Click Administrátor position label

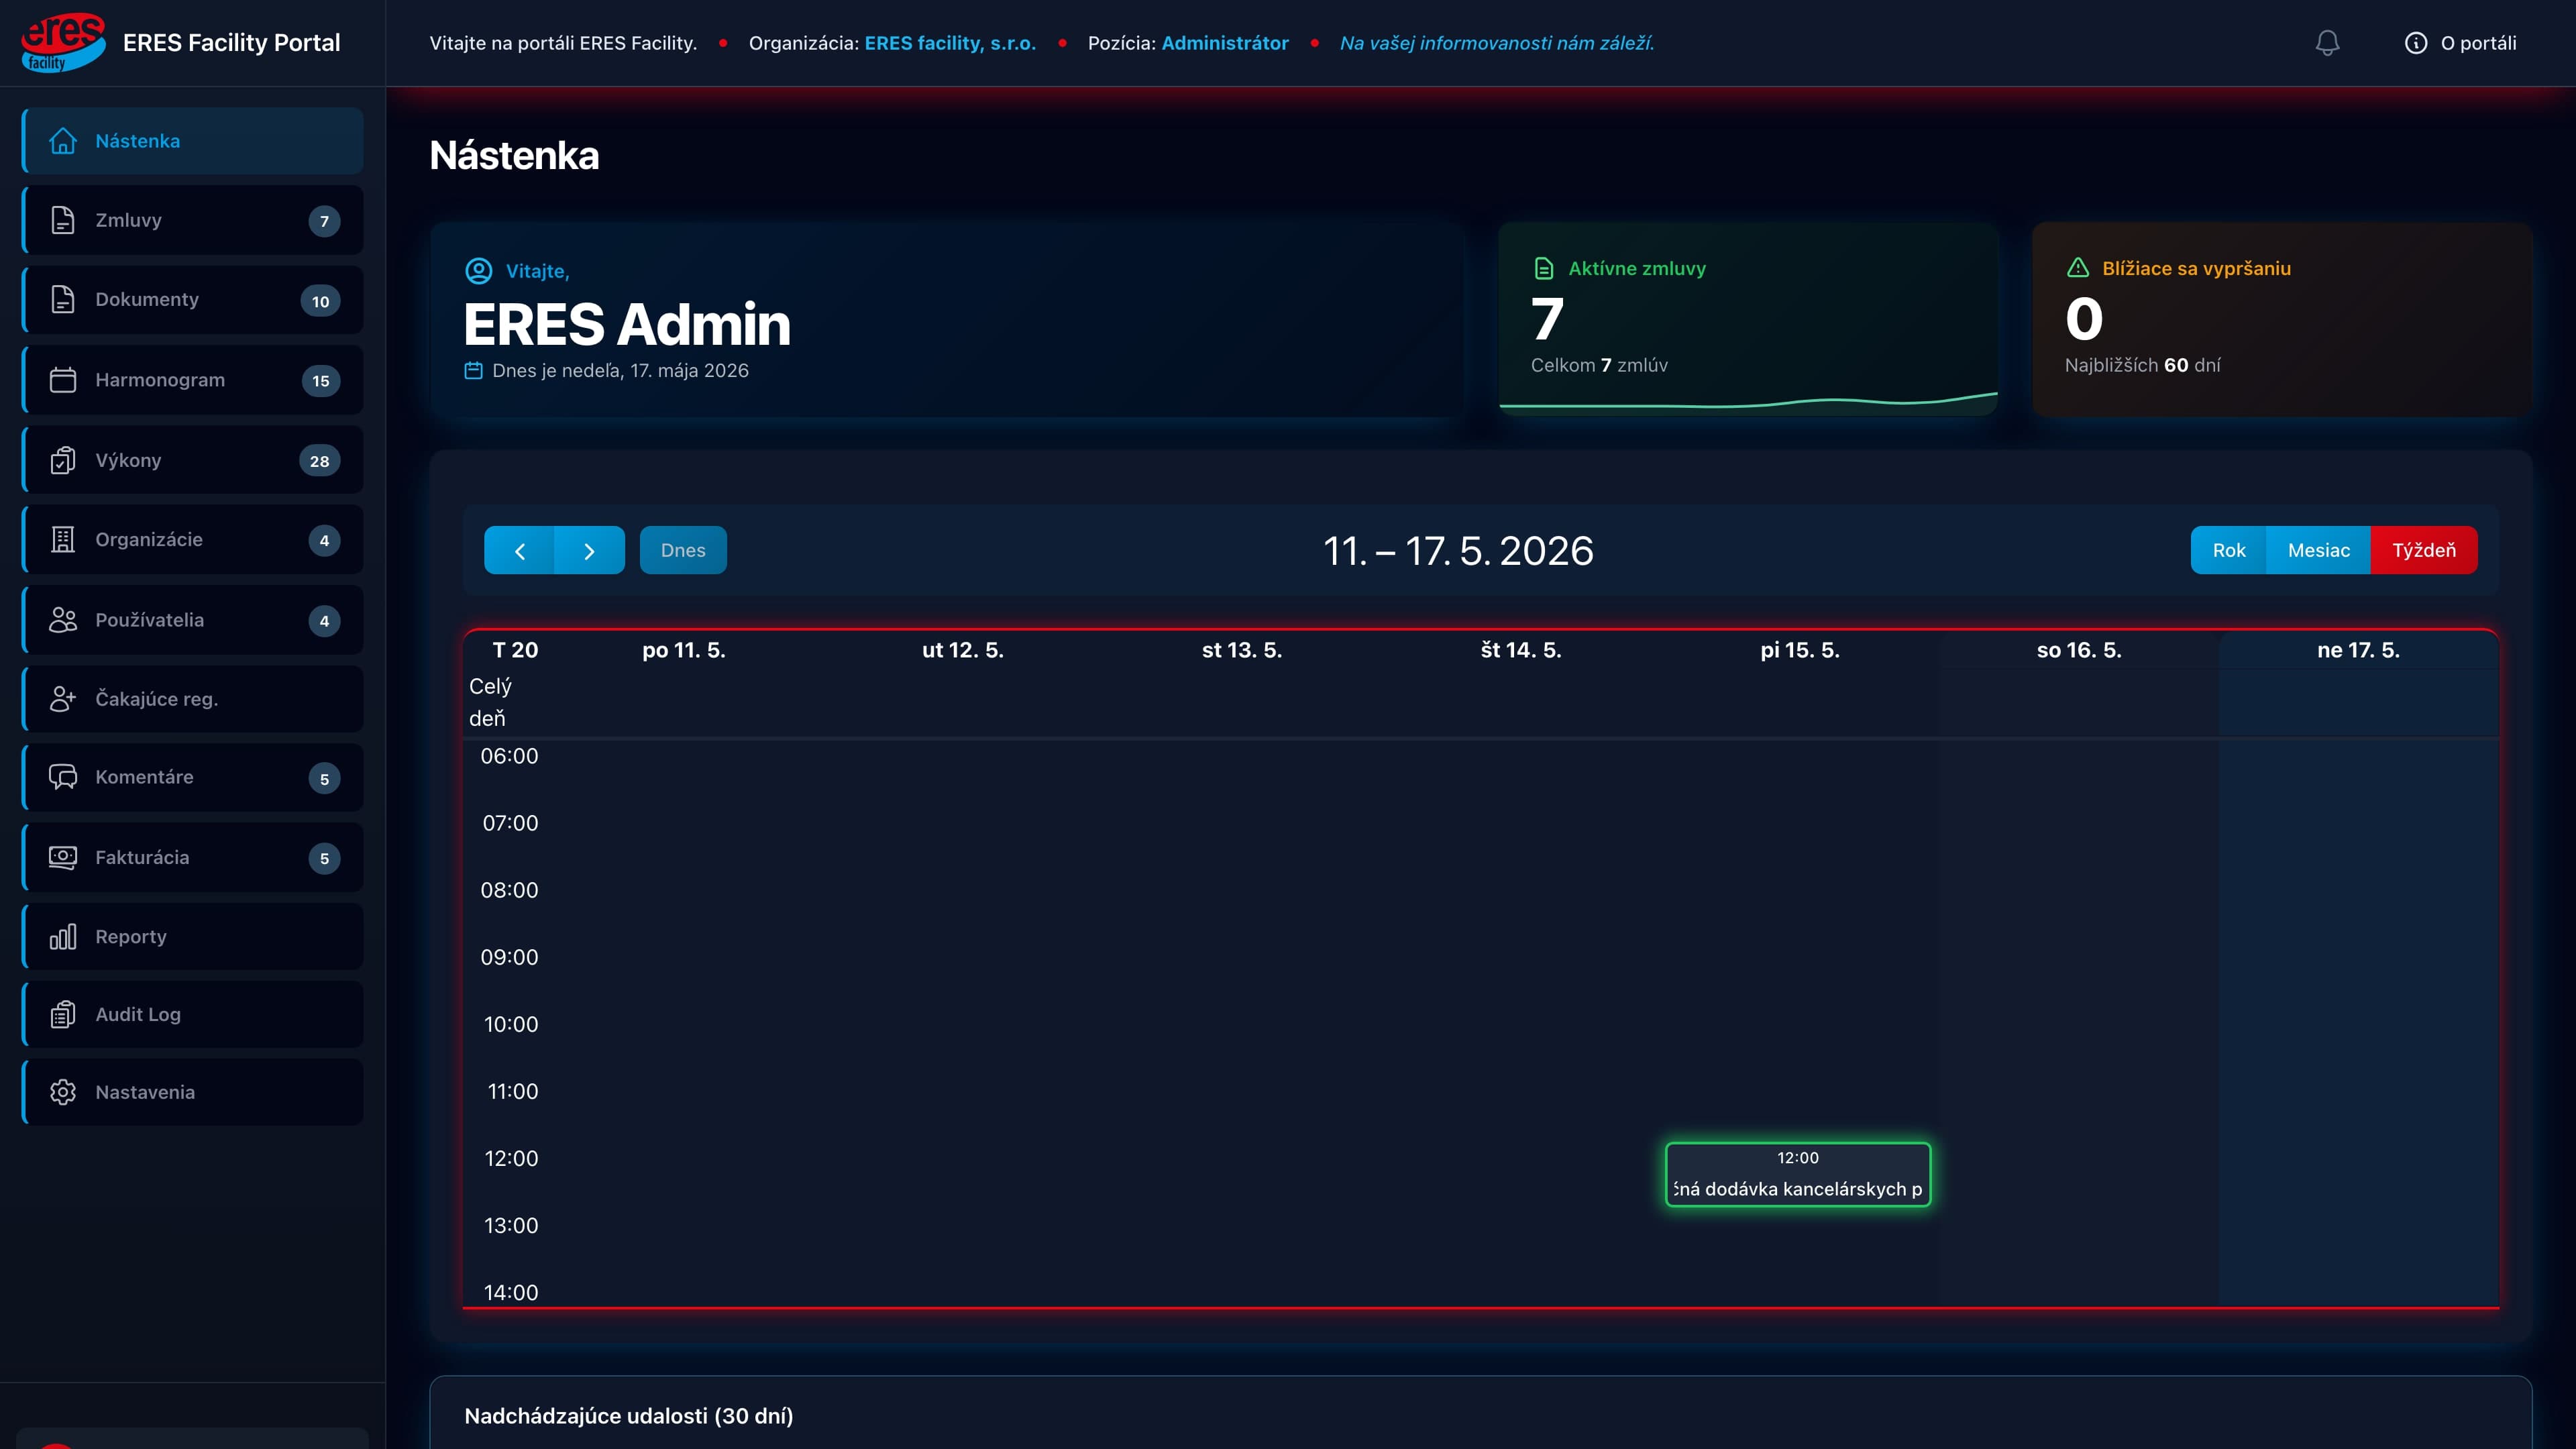[1225, 43]
